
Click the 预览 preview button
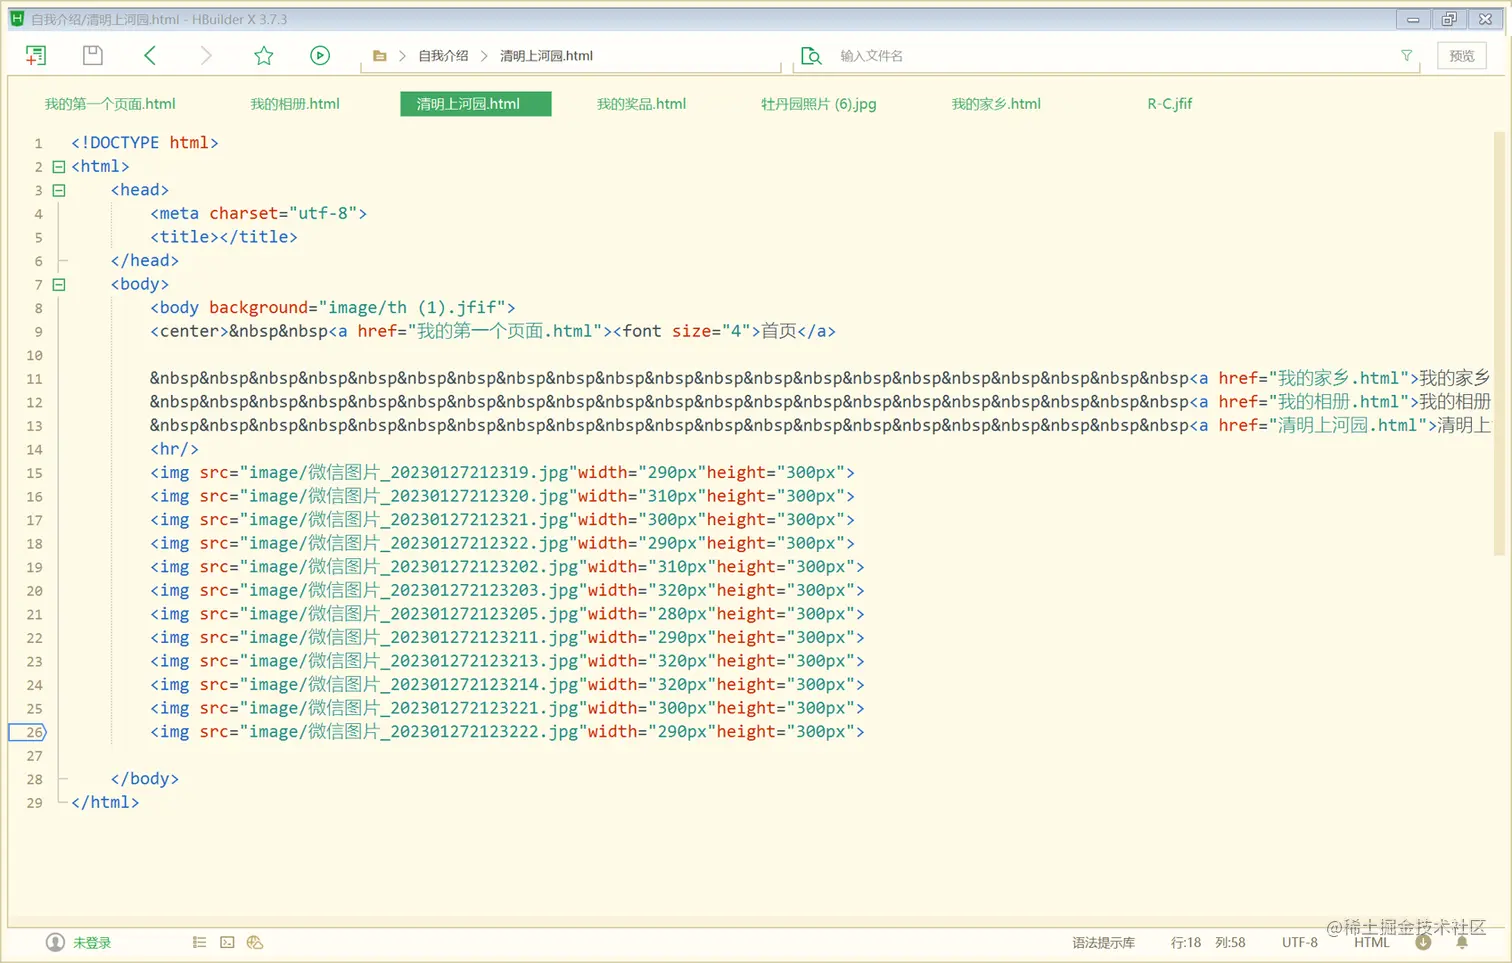pos(1462,56)
